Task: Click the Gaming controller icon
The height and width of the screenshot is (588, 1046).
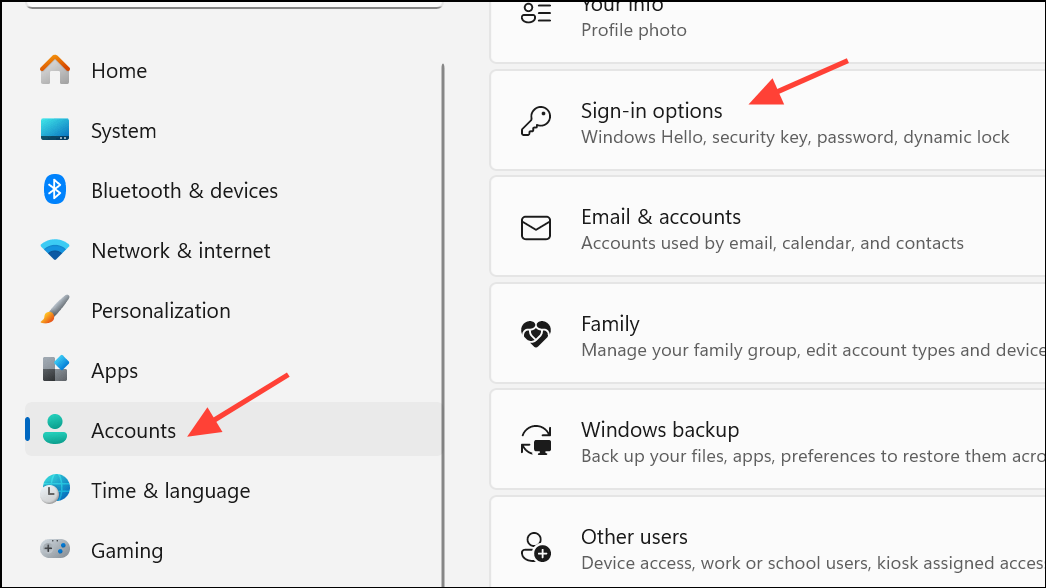Action: (x=54, y=550)
